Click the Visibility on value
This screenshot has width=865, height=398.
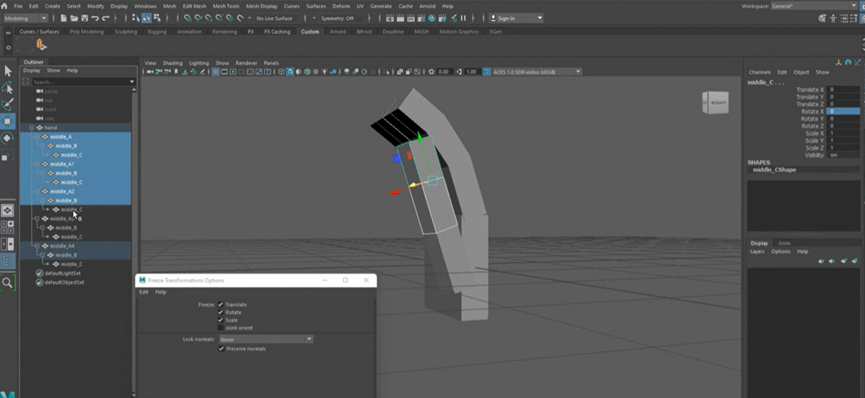(x=843, y=155)
